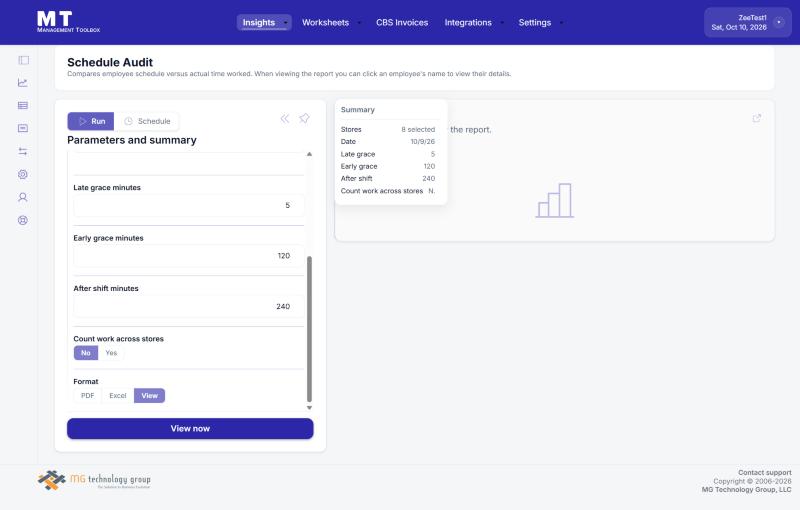Choose PDF format

[x=88, y=396]
